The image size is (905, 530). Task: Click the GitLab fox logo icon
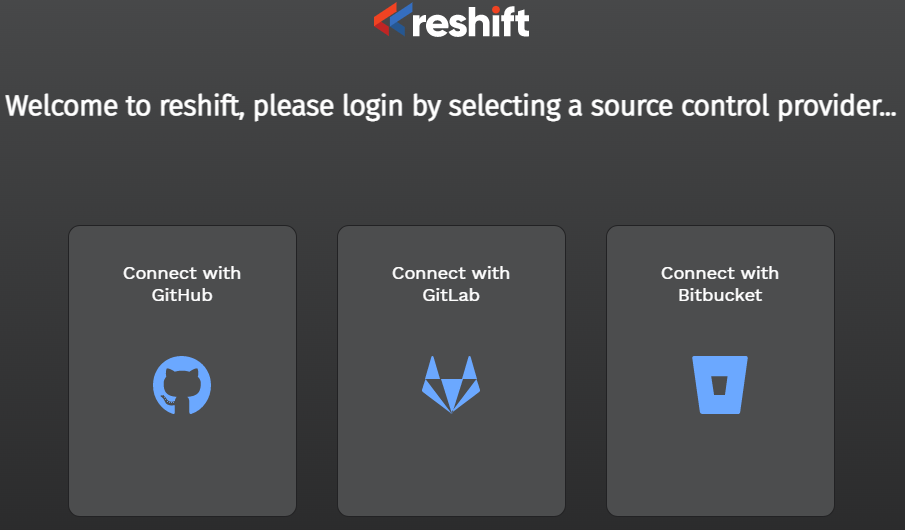pos(450,385)
